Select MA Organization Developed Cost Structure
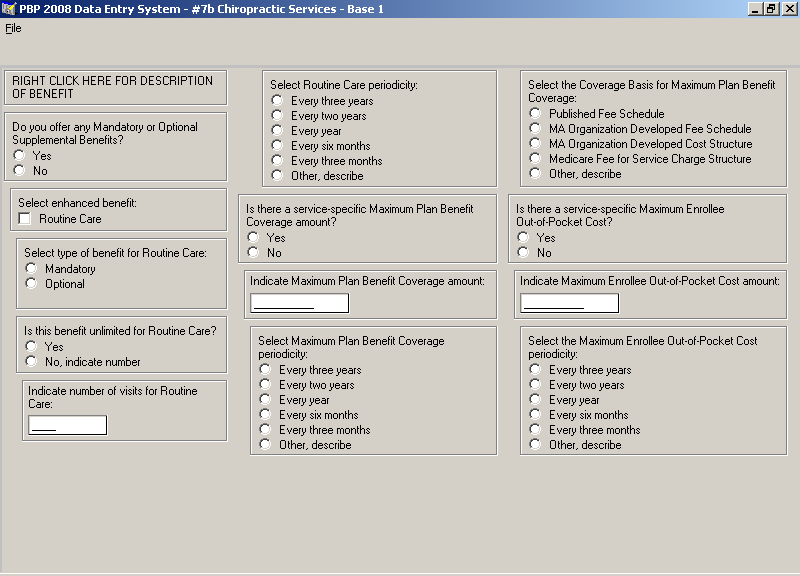800x576 pixels. click(535, 143)
